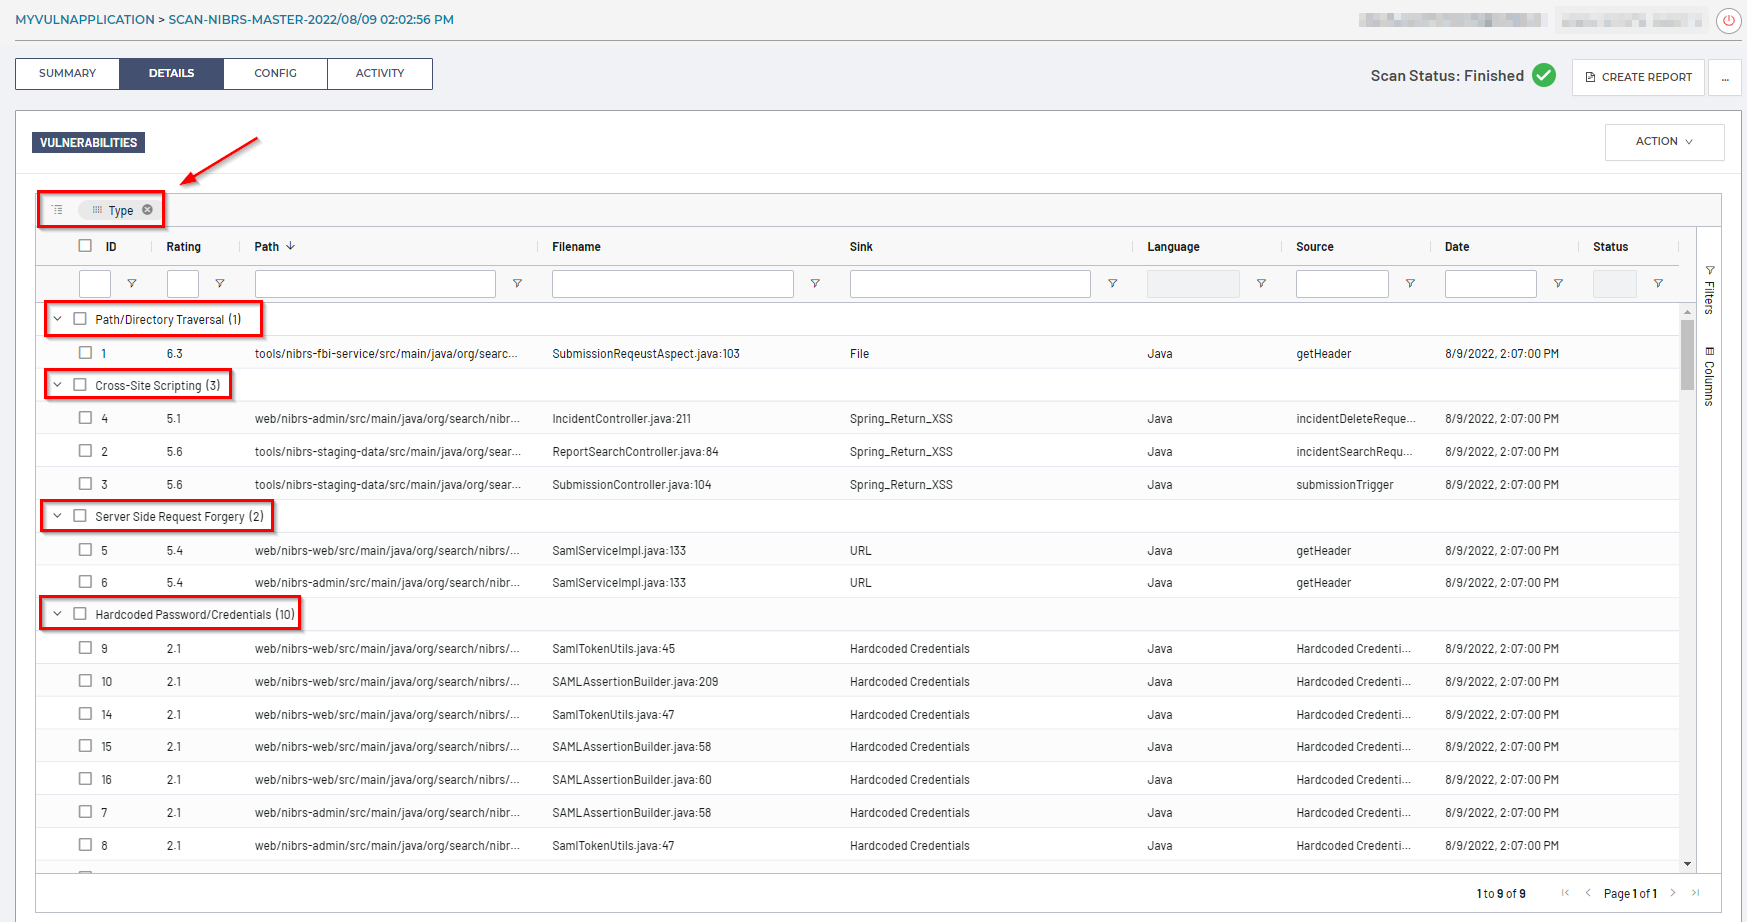Screen dimensions: 1747x922
Task: Click the power icon at top right
Action: click(x=1728, y=21)
